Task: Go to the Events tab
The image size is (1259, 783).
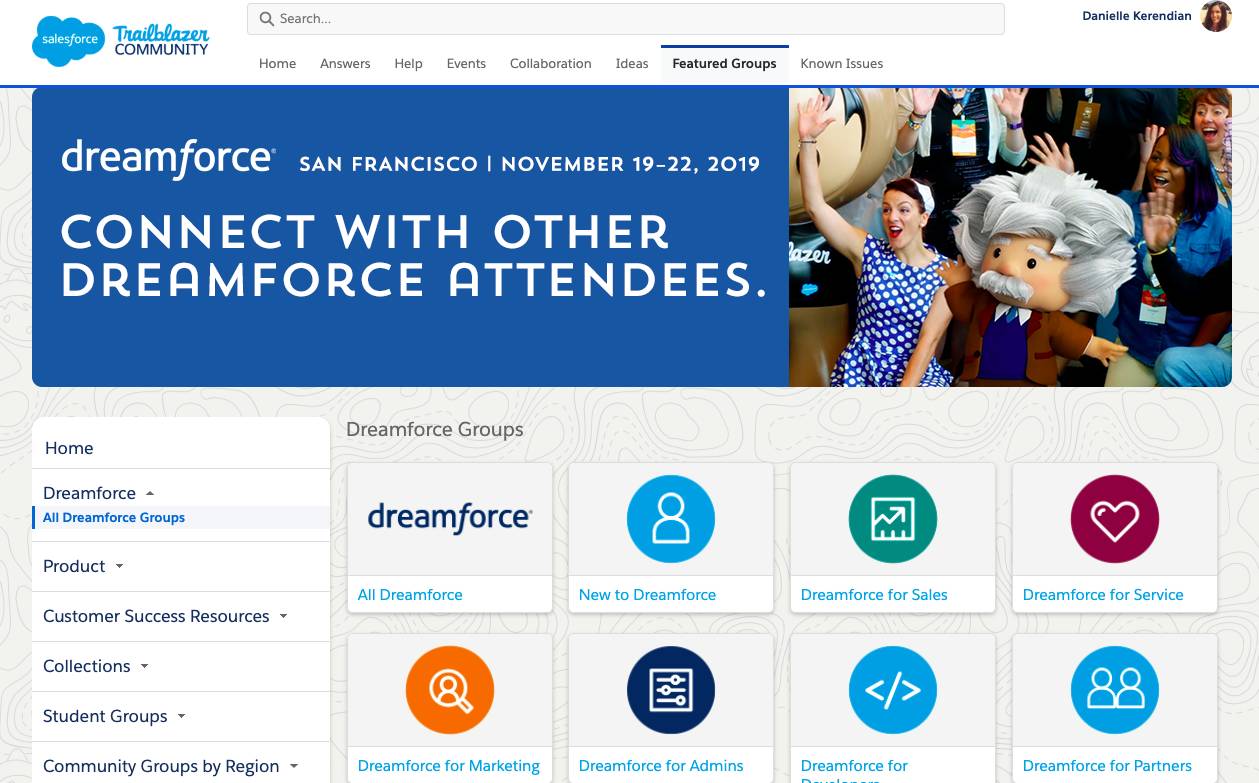Action: (x=466, y=63)
